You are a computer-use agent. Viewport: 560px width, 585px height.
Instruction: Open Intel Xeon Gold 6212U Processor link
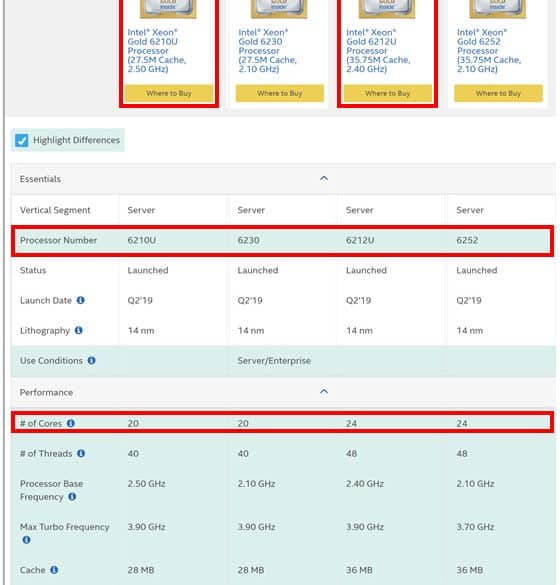[x=378, y=51]
